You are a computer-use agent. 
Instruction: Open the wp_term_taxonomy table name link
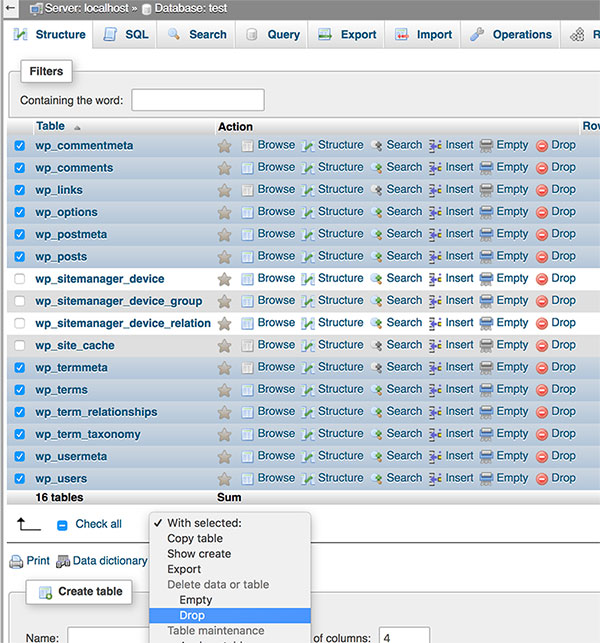pos(88,434)
